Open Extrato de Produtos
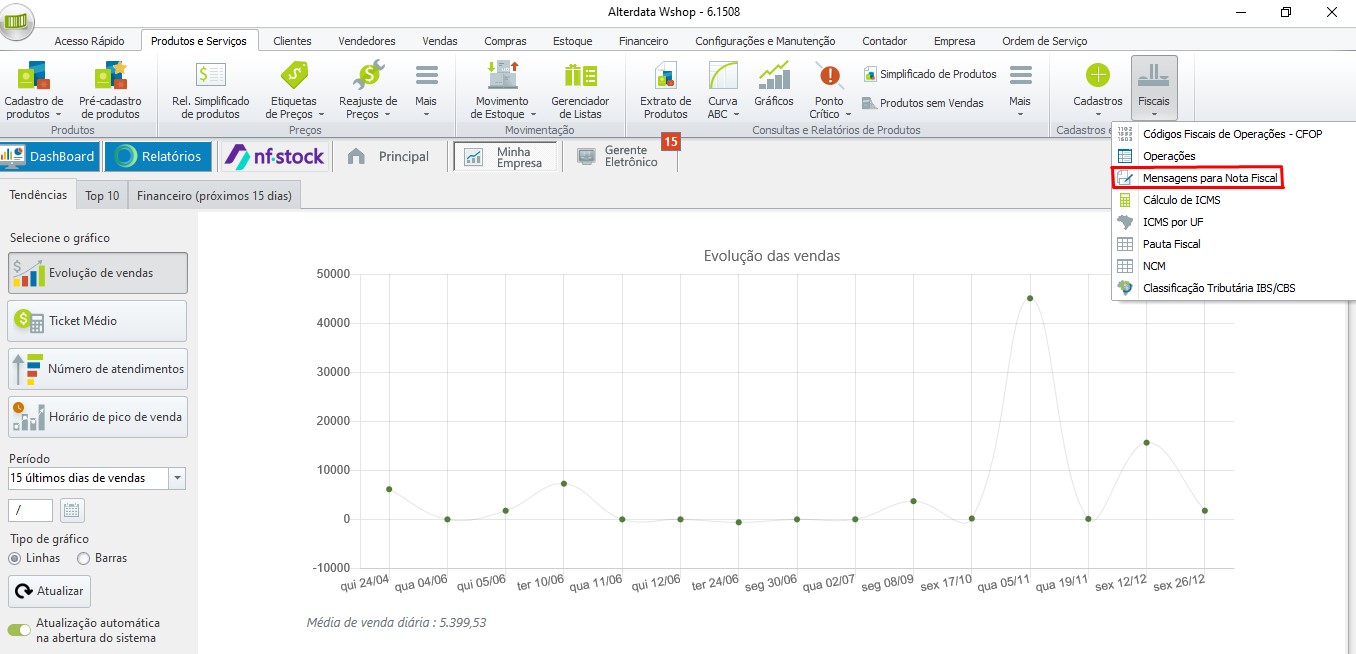Viewport: 1356px width, 654px height. [x=665, y=90]
